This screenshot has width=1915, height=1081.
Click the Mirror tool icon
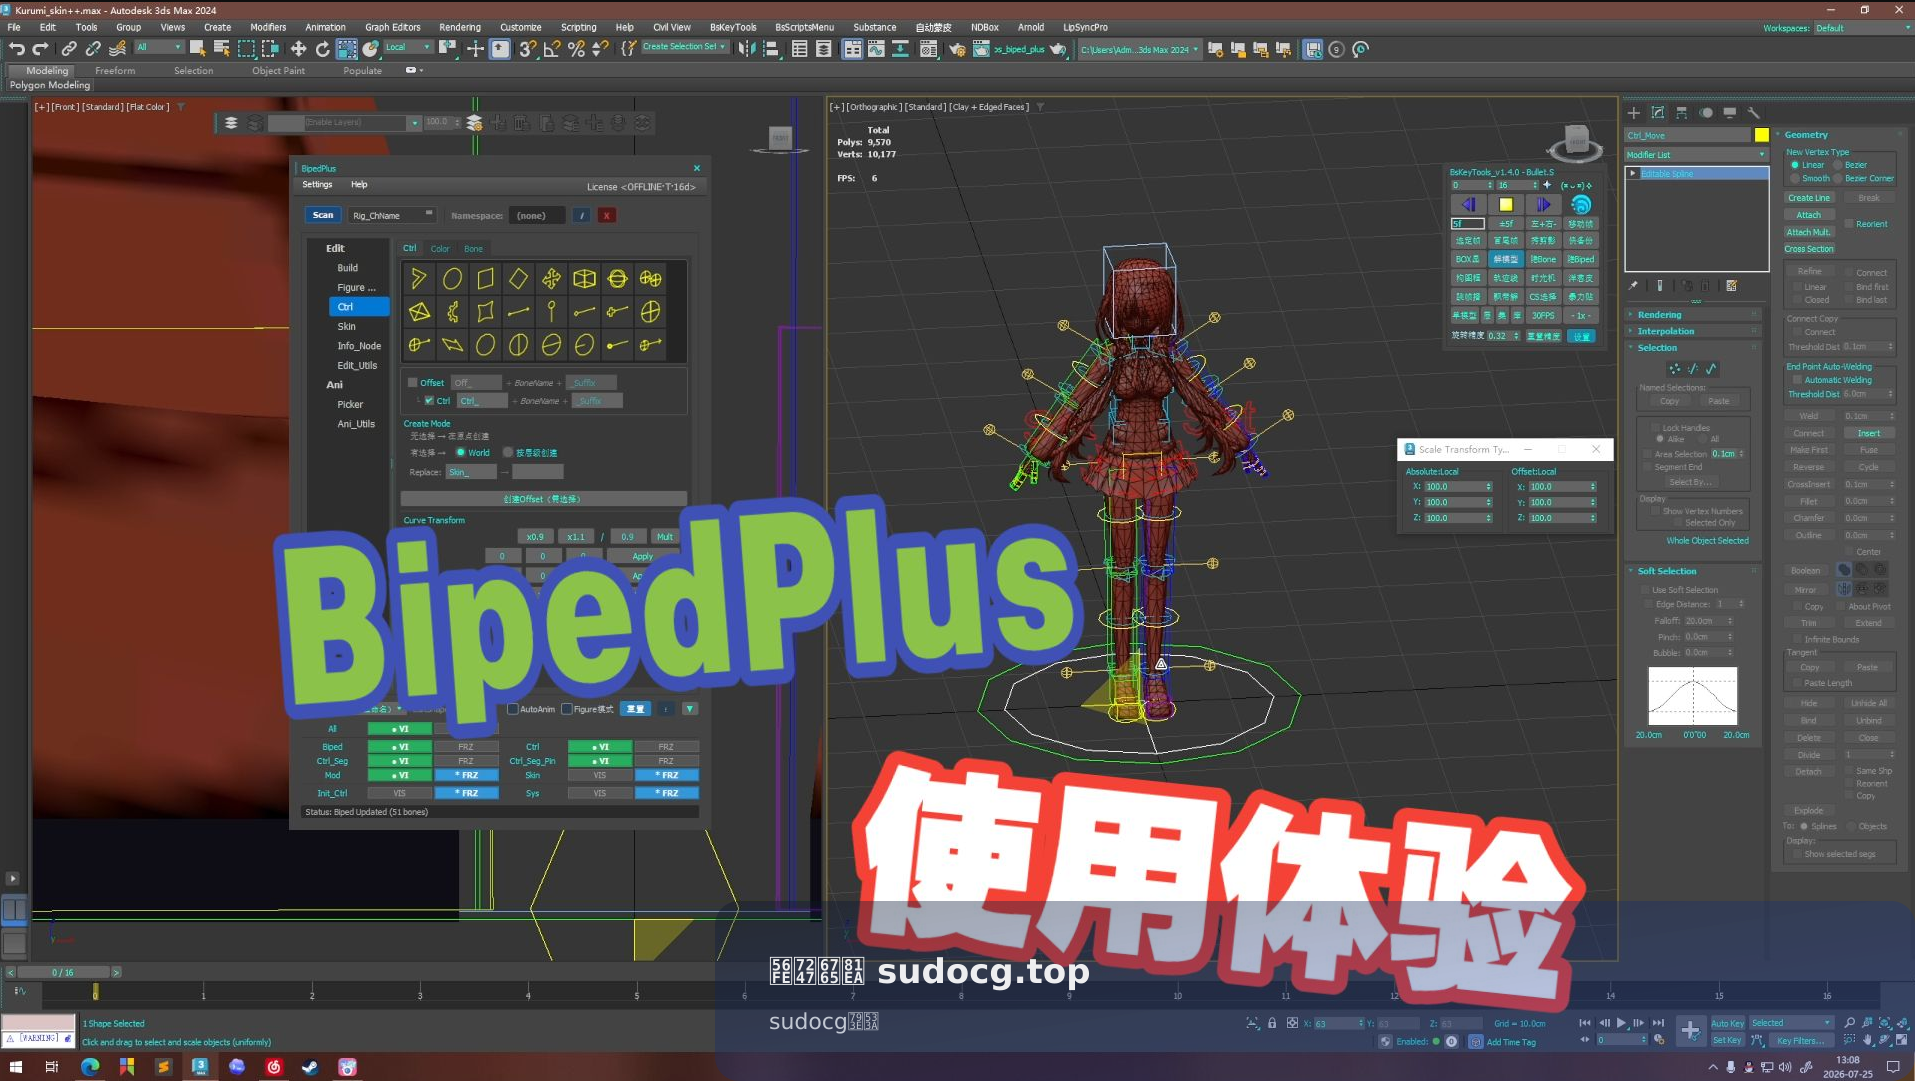click(746, 48)
